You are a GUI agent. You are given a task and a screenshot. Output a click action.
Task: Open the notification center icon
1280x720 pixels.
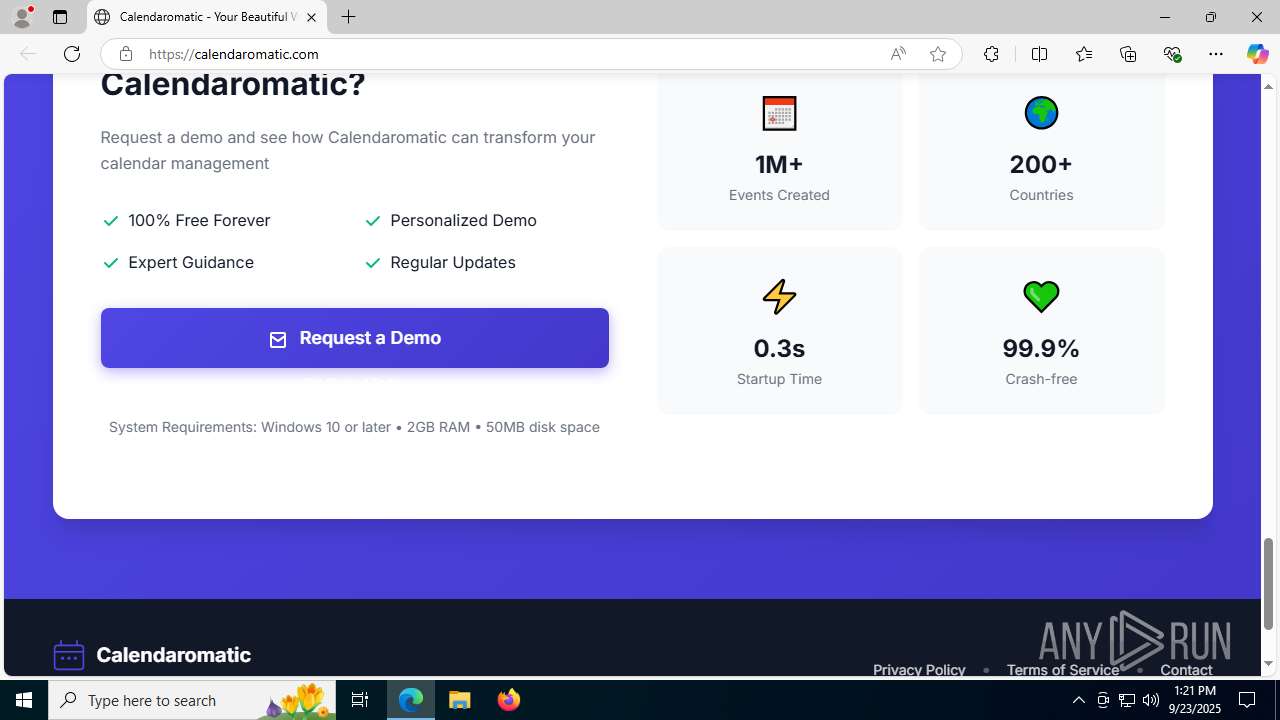(x=1247, y=700)
